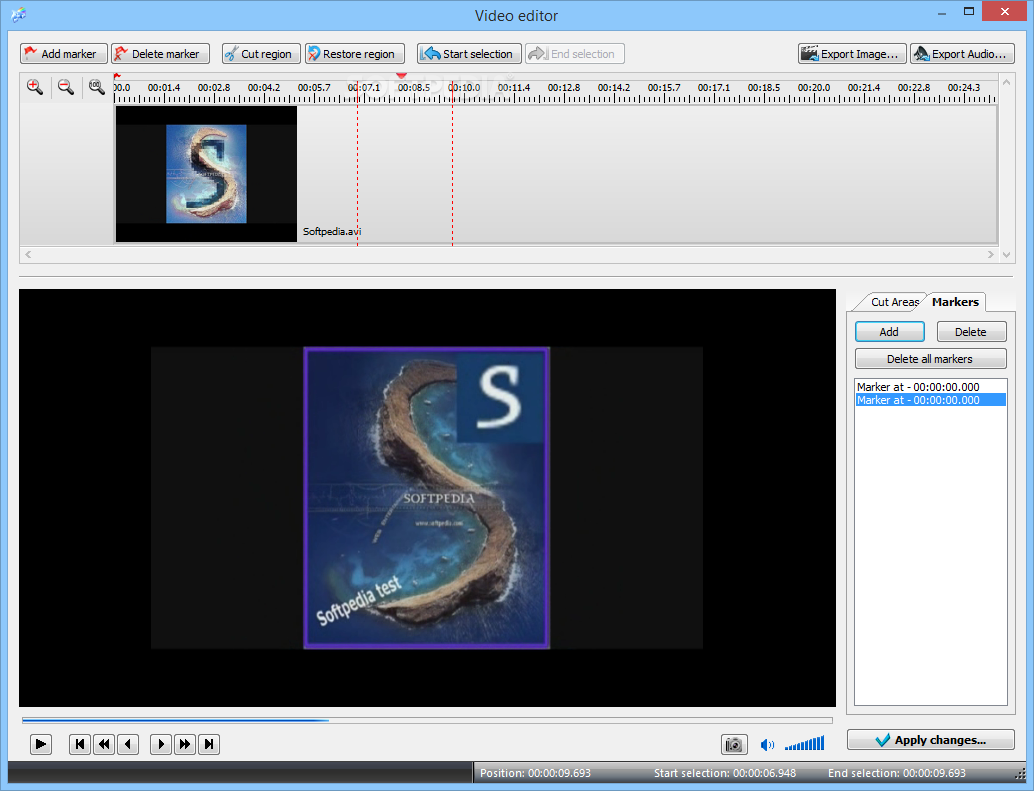1034x791 pixels.
Task: Select the highlighted second marker entry
Action: tap(930, 400)
